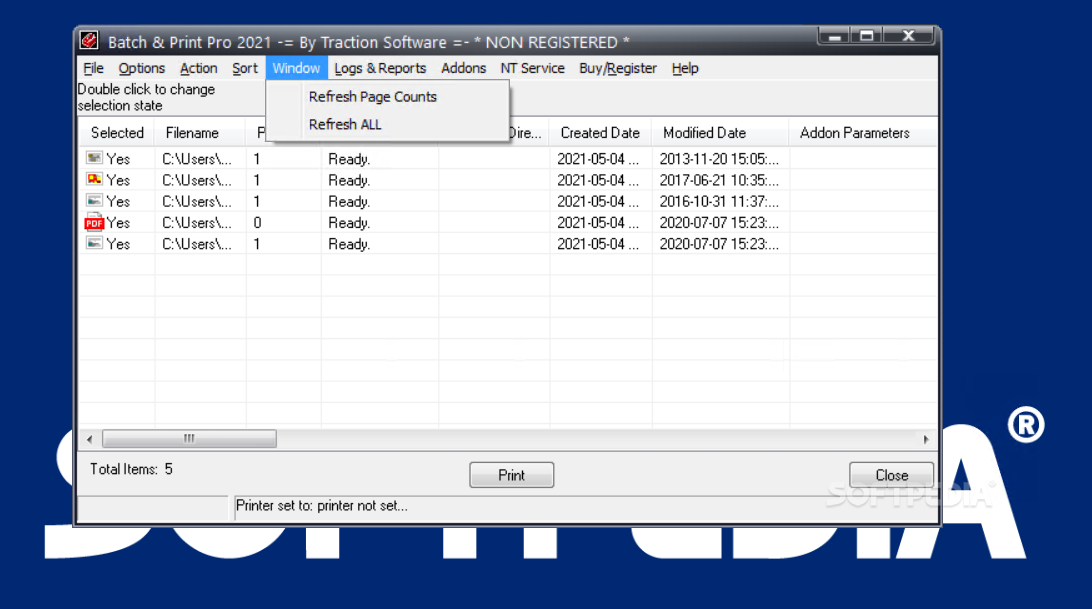Open the Addons menu
The width and height of the screenshot is (1092, 609).
coord(463,68)
